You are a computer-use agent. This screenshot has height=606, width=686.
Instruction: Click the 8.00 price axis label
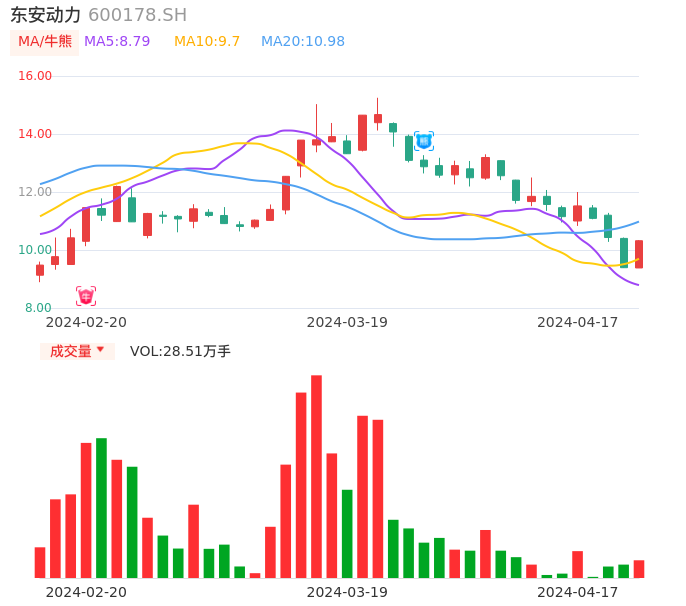[x=39, y=308]
